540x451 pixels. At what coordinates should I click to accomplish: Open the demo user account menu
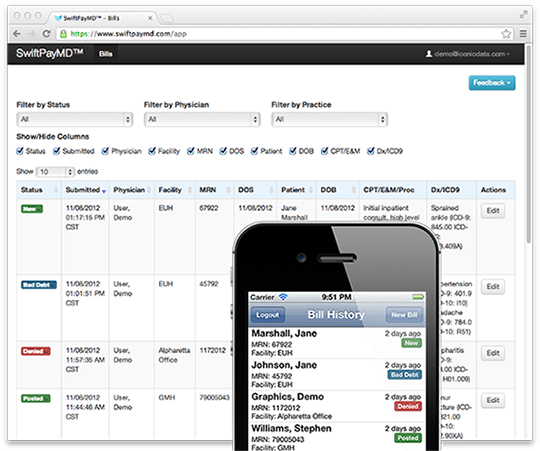[x=468, y=54]
